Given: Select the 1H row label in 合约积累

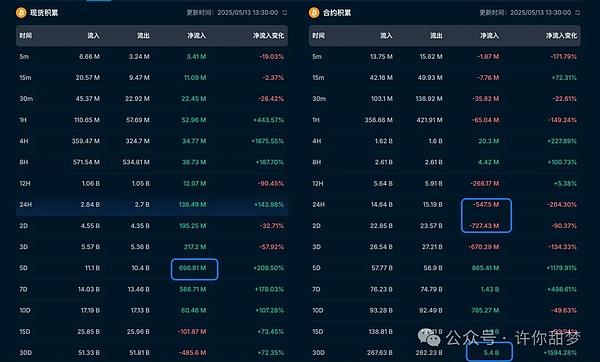Looking at the screenshot, I should click(316, 120).
